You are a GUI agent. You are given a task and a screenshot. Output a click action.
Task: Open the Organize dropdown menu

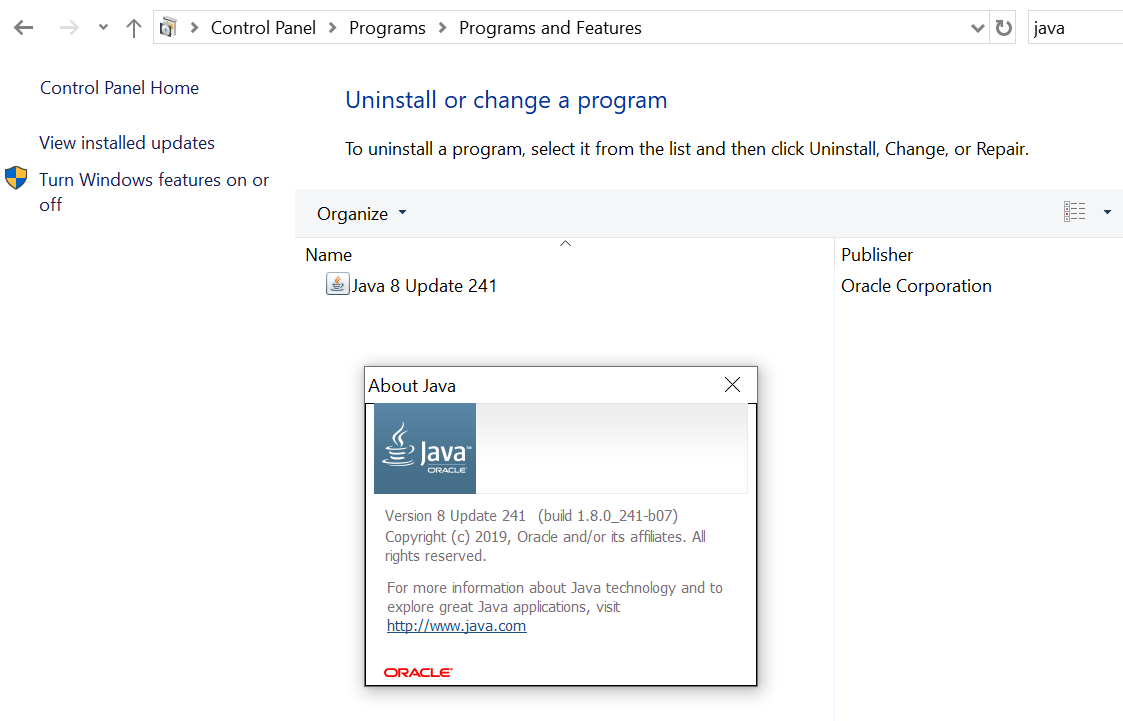click(x=362, y=213)
